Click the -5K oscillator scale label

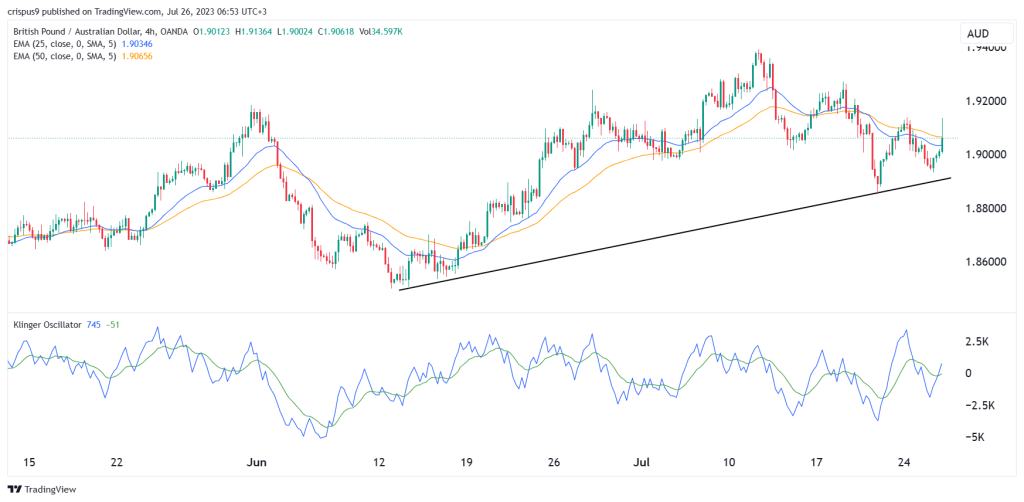[x=975, y=437]
